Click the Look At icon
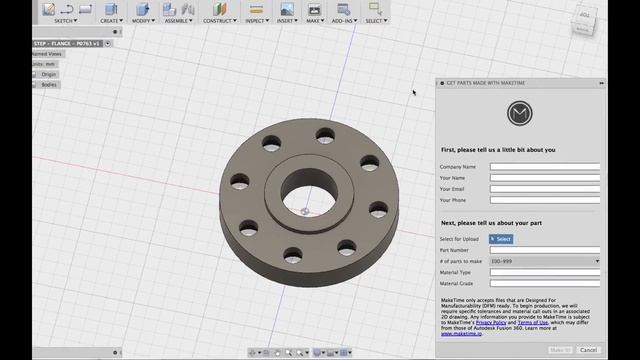The height and width of the screenshot is (360, 640). [266, 353]
